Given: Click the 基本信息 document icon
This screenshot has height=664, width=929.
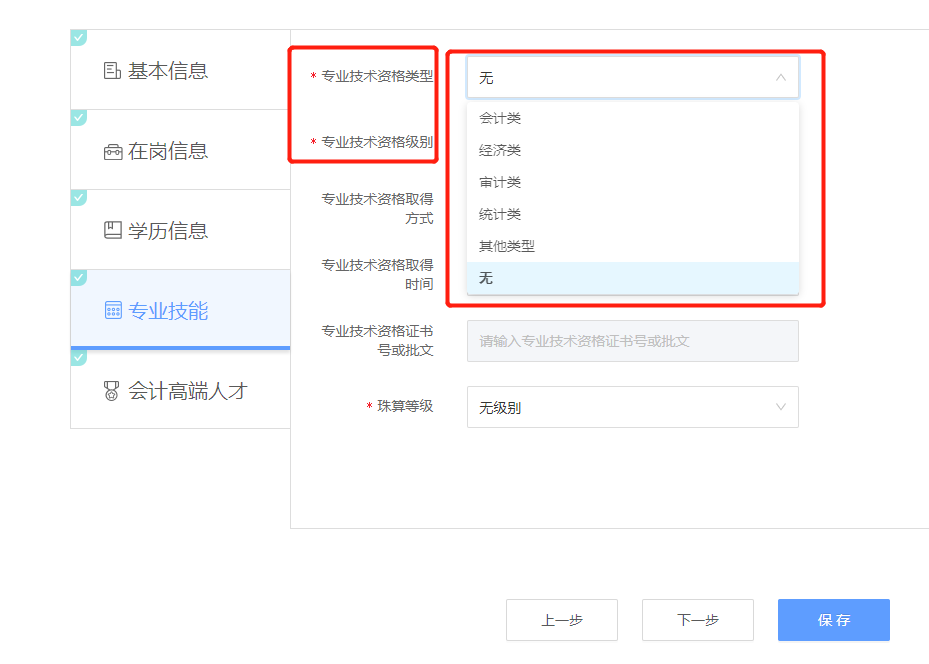Looking at the screenshot, I should tap(112, 71).
